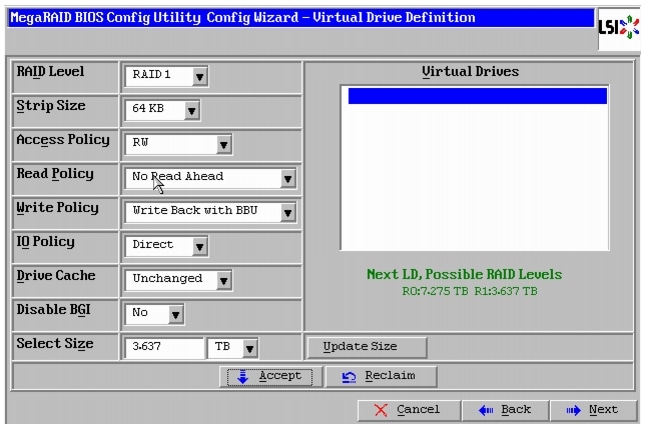Click the red X Cancel icon

pos(381,410)
